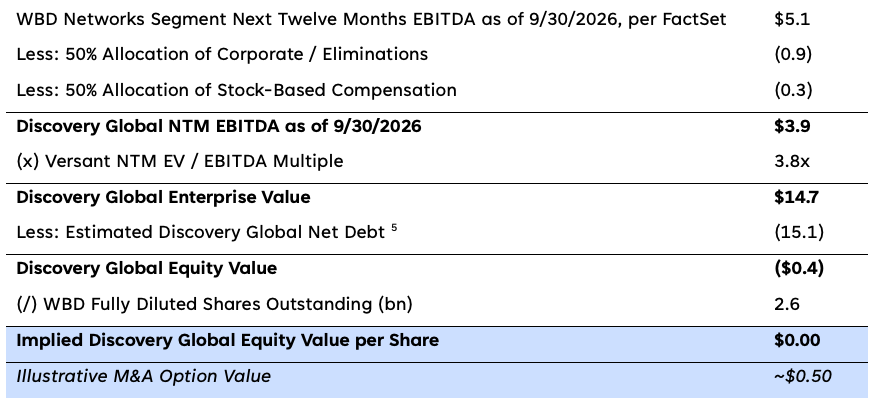Select the $3.9 NTM EBITDA value
Image resolution: width=876 pixels, height=404 pixels.
(792, 126)
